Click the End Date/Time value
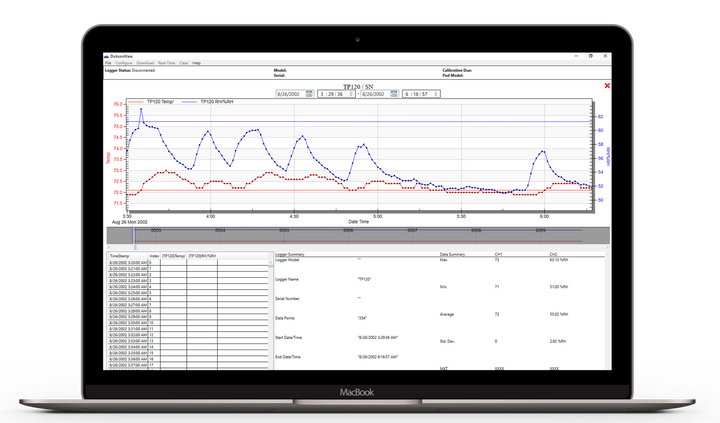Viewport: 720px width, 423px height. 377,357
